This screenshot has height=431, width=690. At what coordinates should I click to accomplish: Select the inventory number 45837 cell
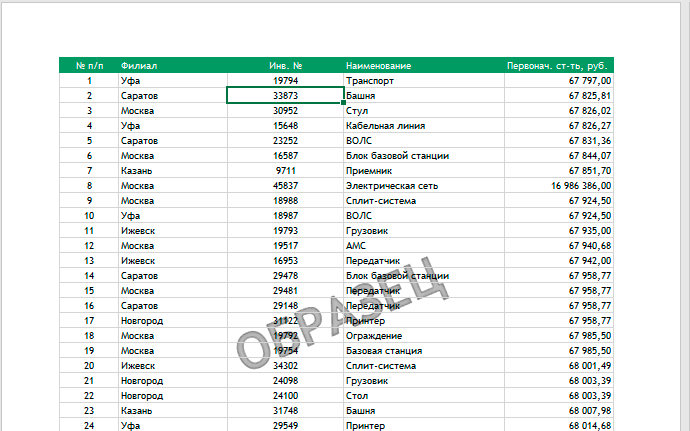[285, 186]
